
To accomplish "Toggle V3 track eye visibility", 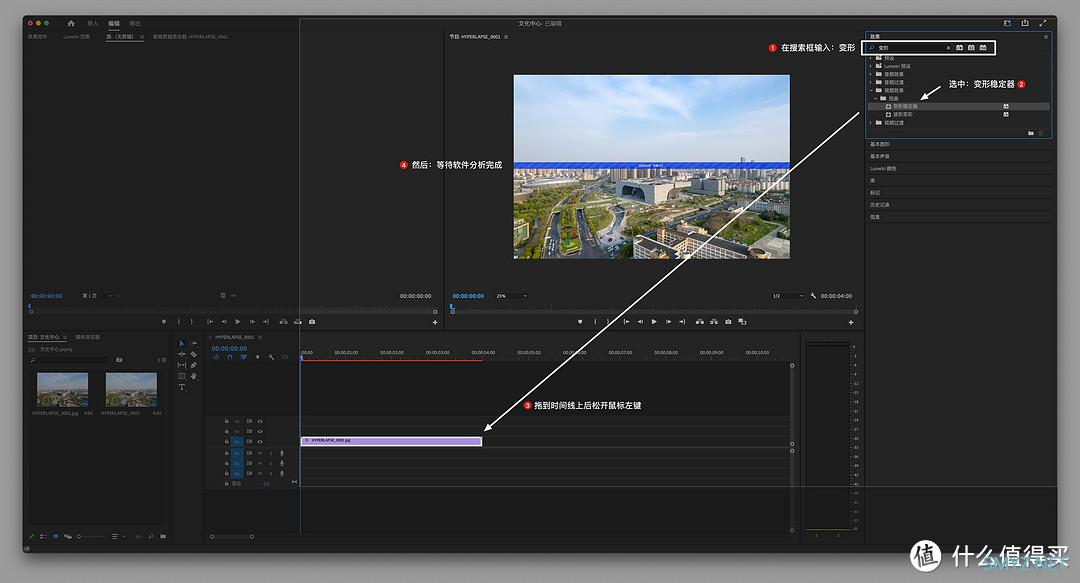I will coord(260,421).
